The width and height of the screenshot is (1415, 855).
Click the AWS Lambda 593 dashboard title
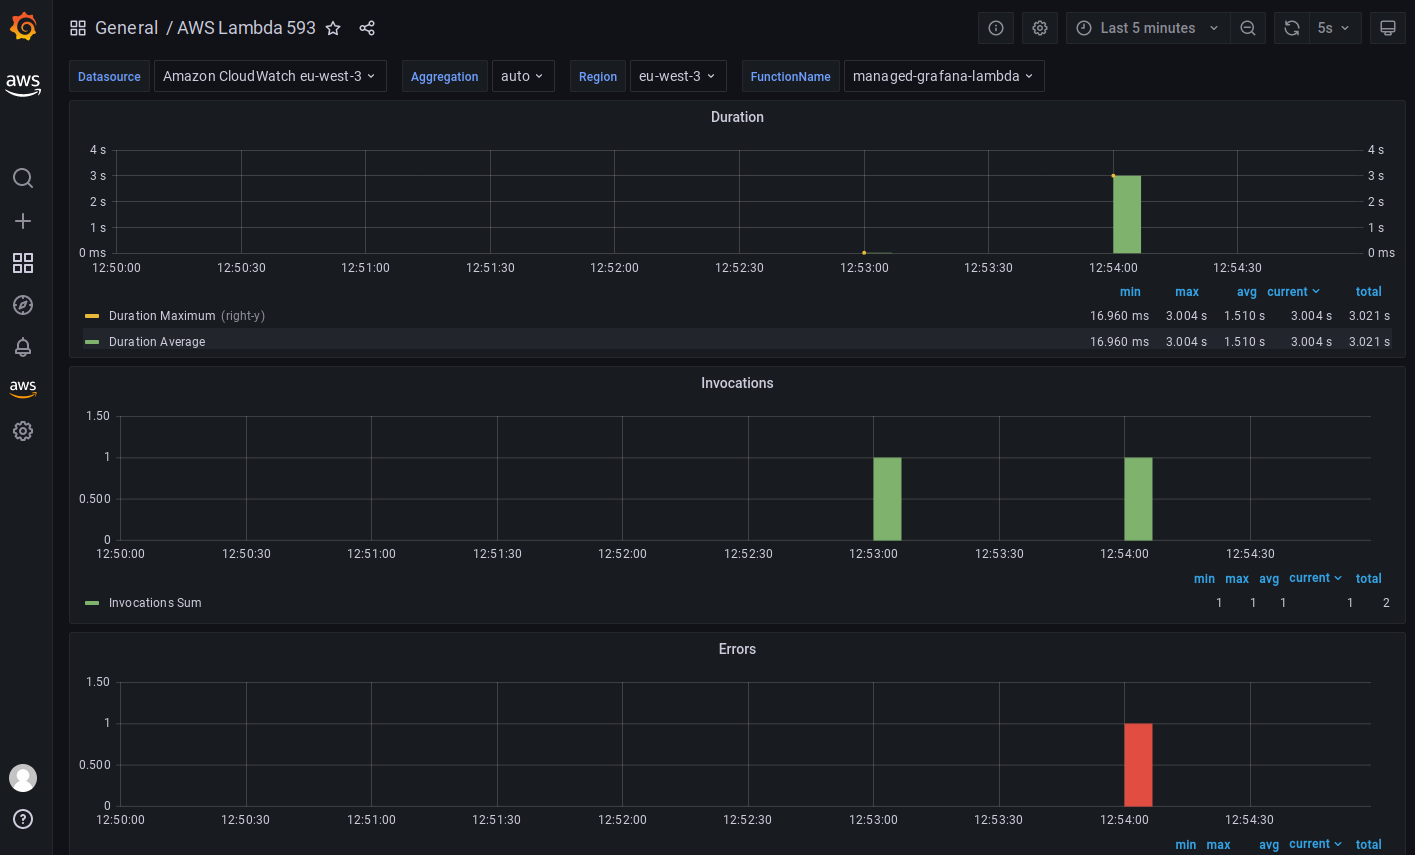(246, 28)
